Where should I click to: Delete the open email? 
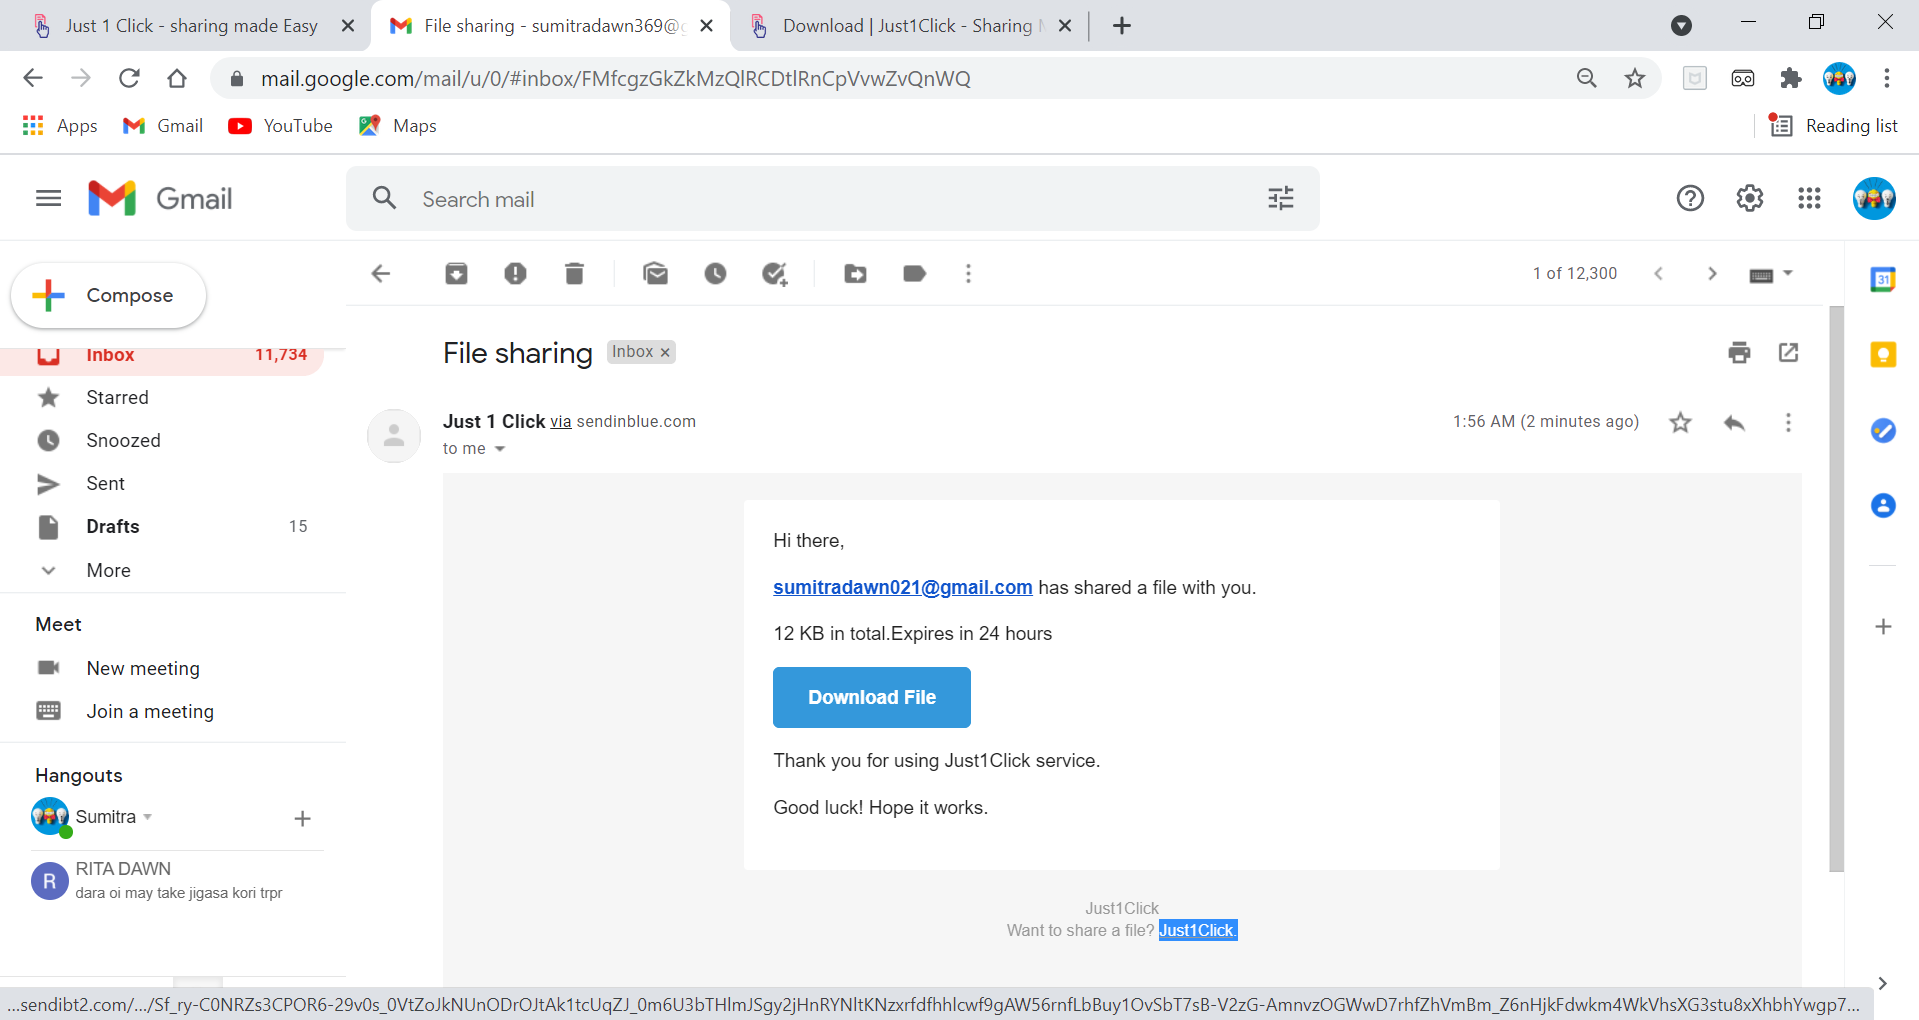[574, 273]
